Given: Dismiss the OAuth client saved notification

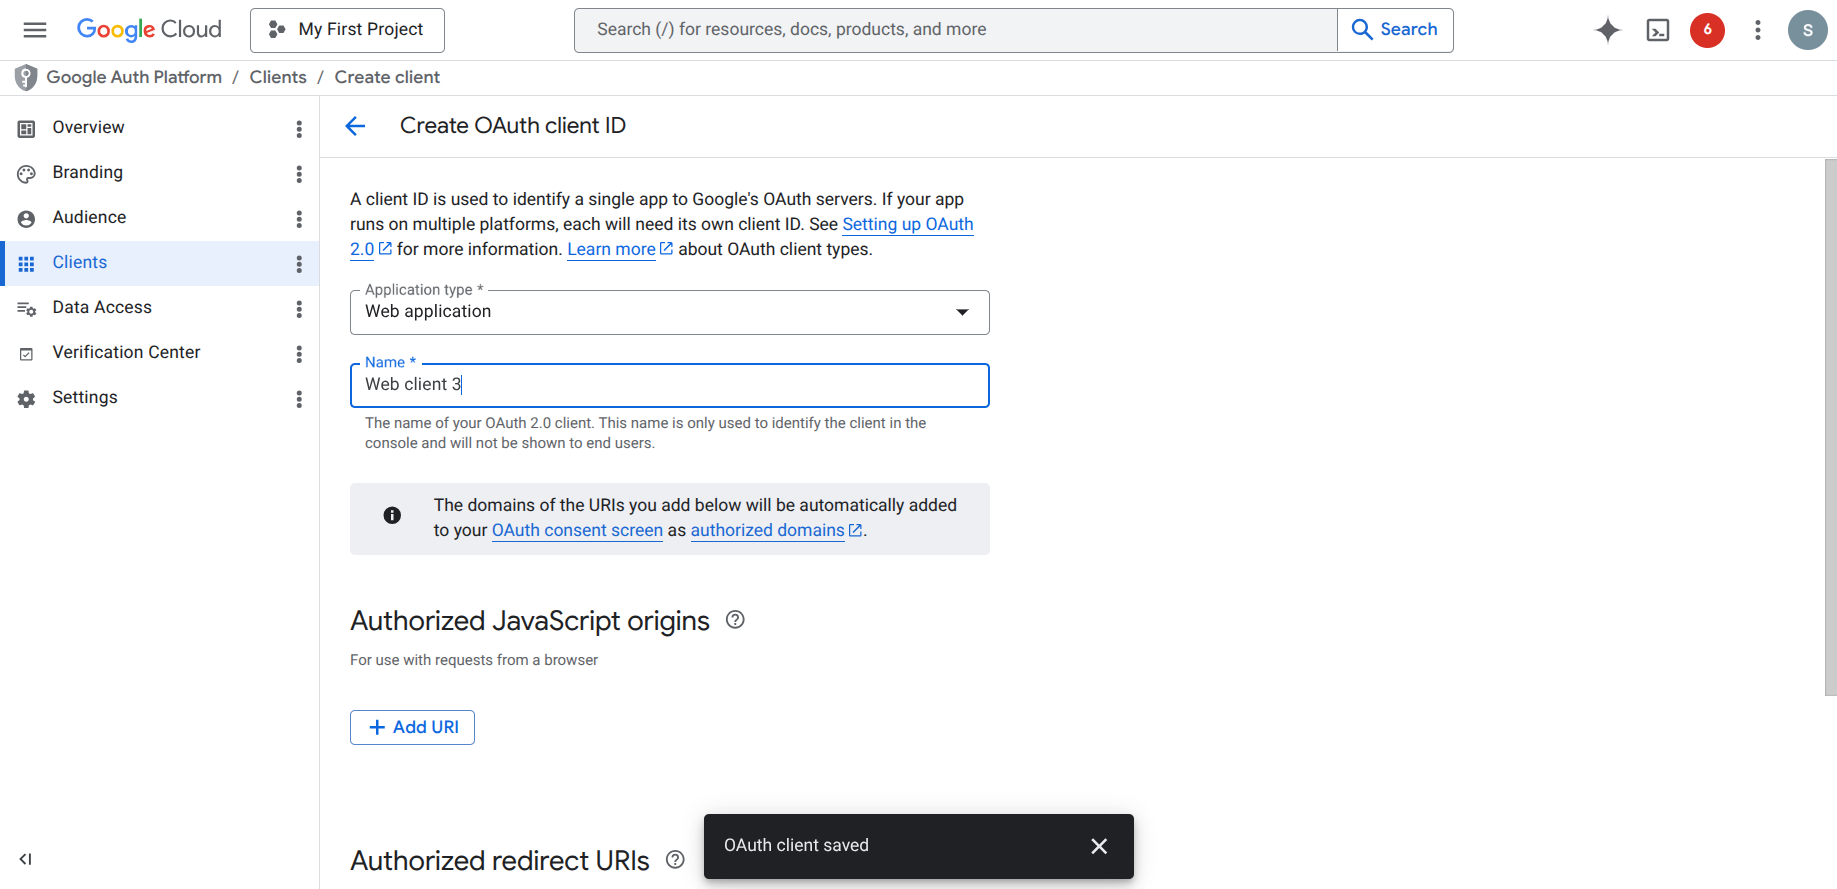Looking at the screenshot, I should [x=1099, y=846].
